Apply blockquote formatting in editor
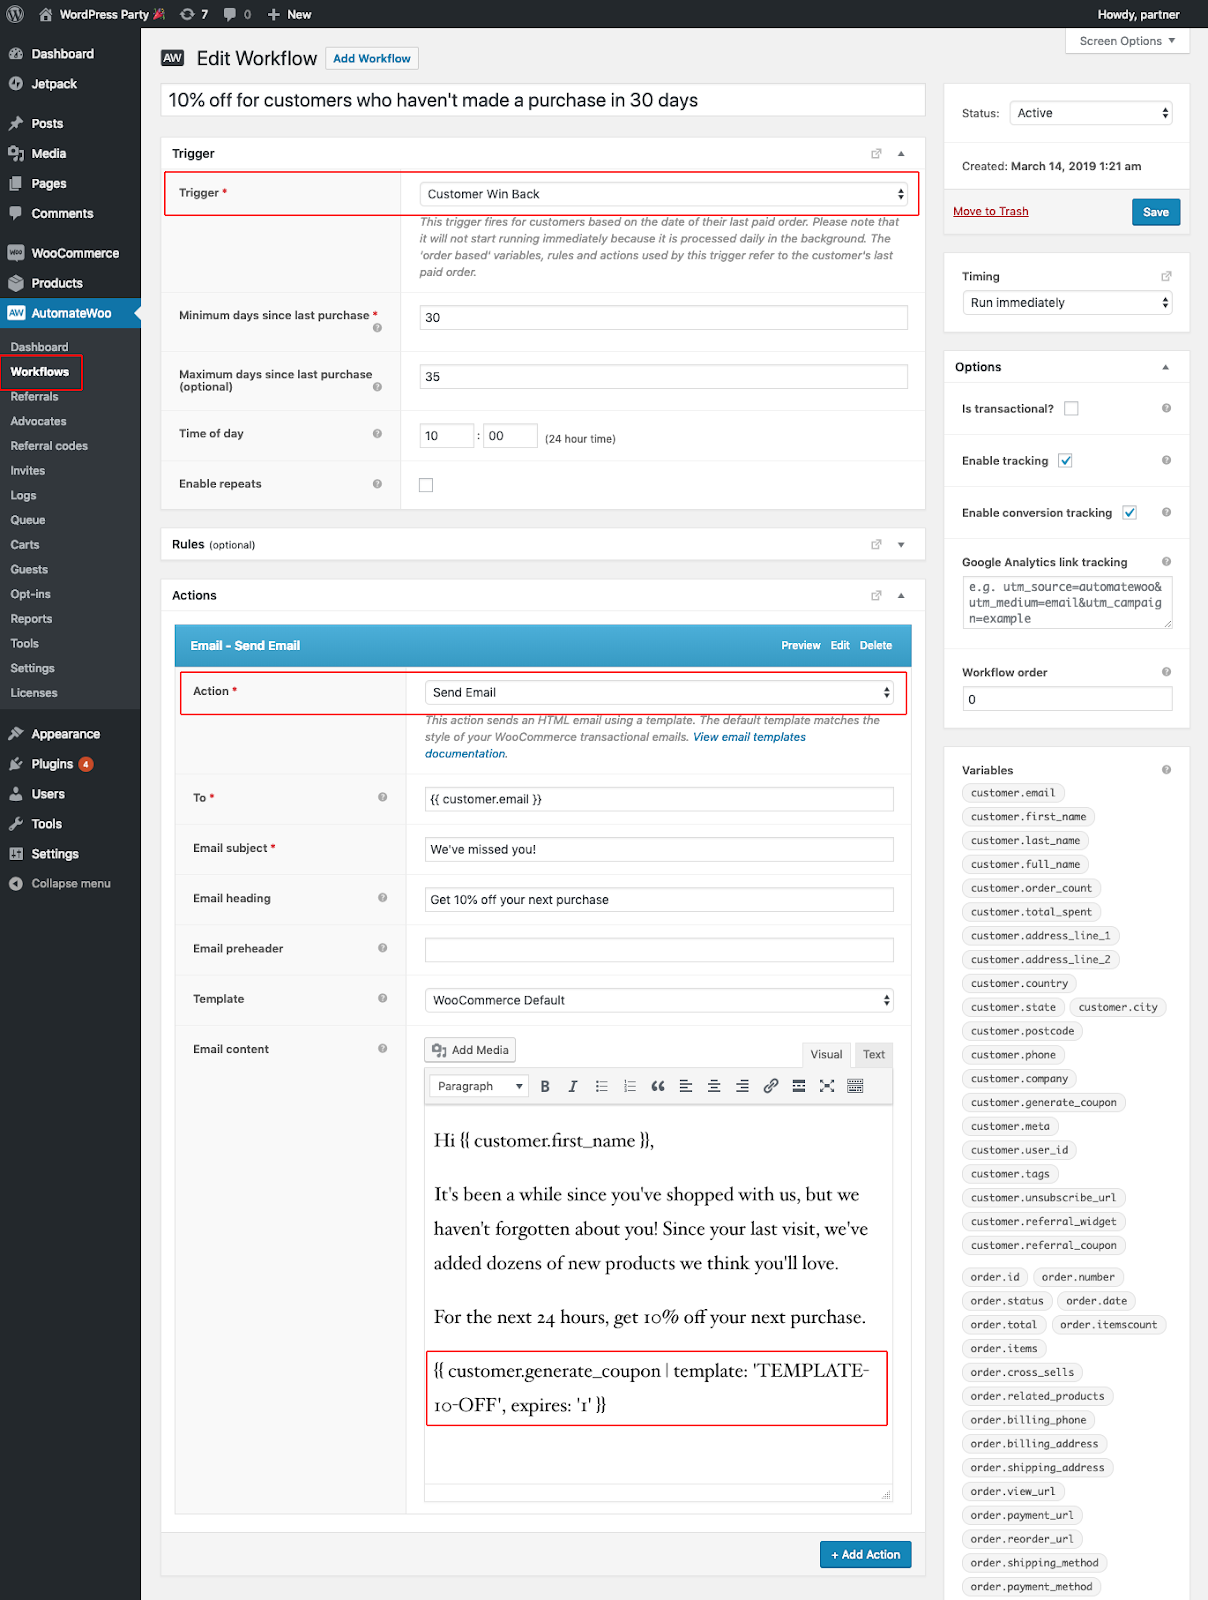1208x1600 pixels. pos(658,1086)
